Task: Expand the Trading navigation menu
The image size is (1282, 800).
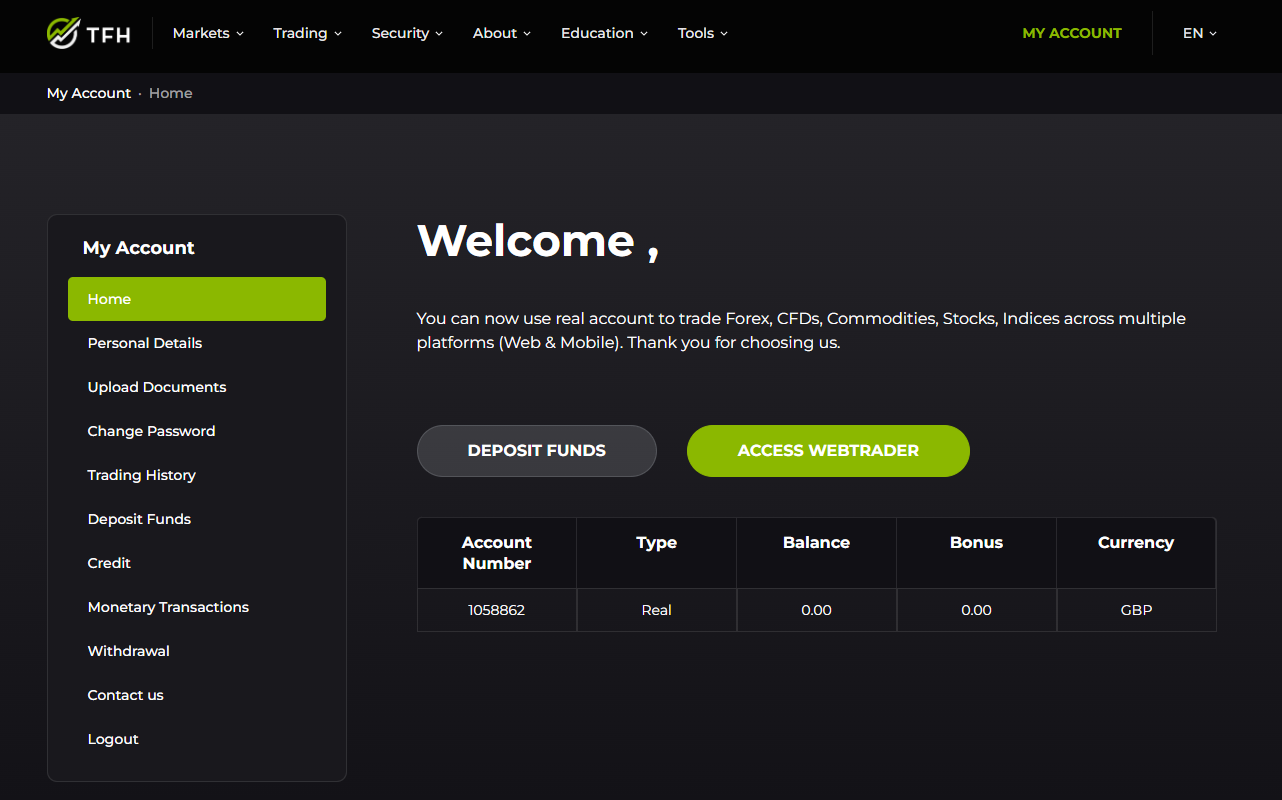Action: coord(308,33)
